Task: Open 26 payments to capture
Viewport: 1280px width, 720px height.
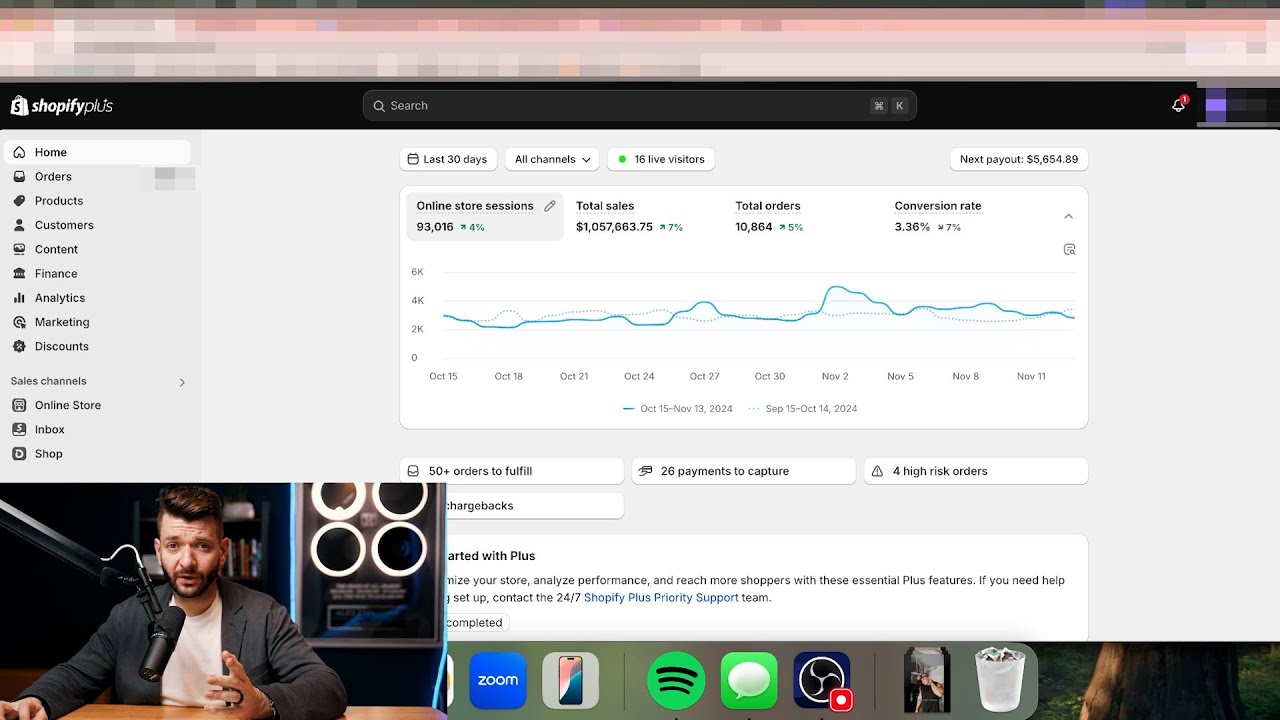Action: (x=744, y=471)
